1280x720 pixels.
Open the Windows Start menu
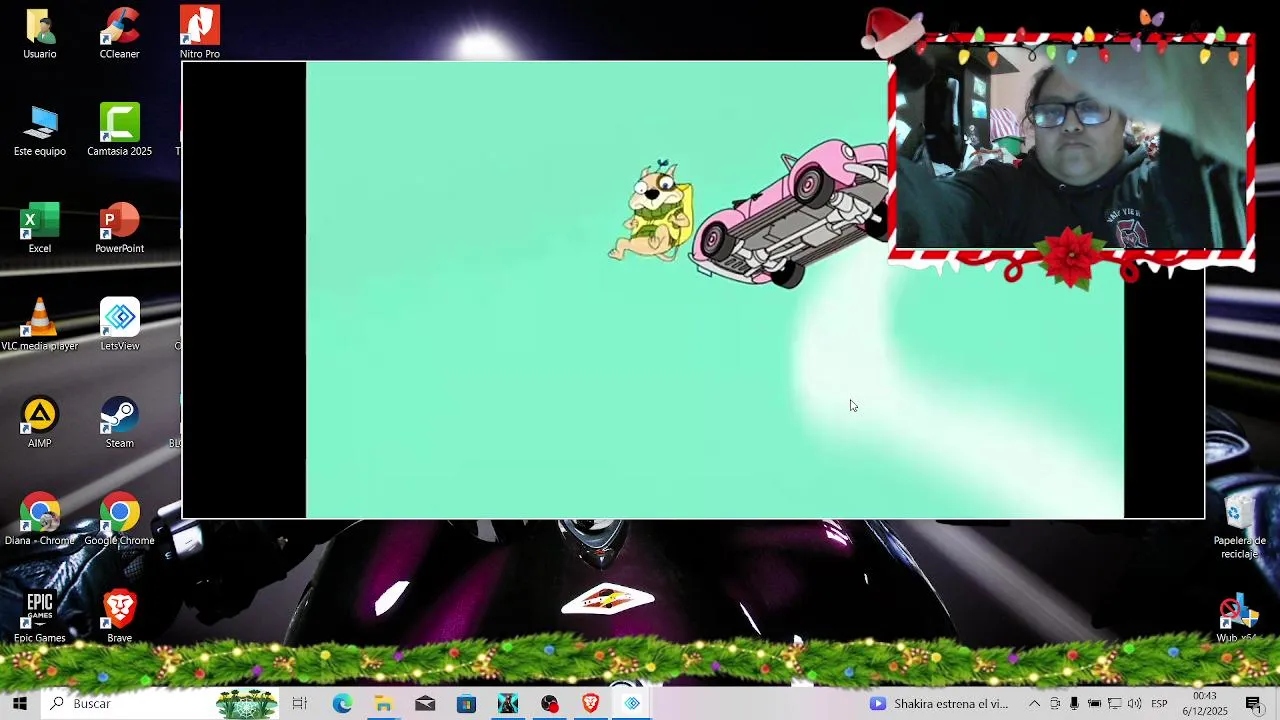[x=19, y=704]
